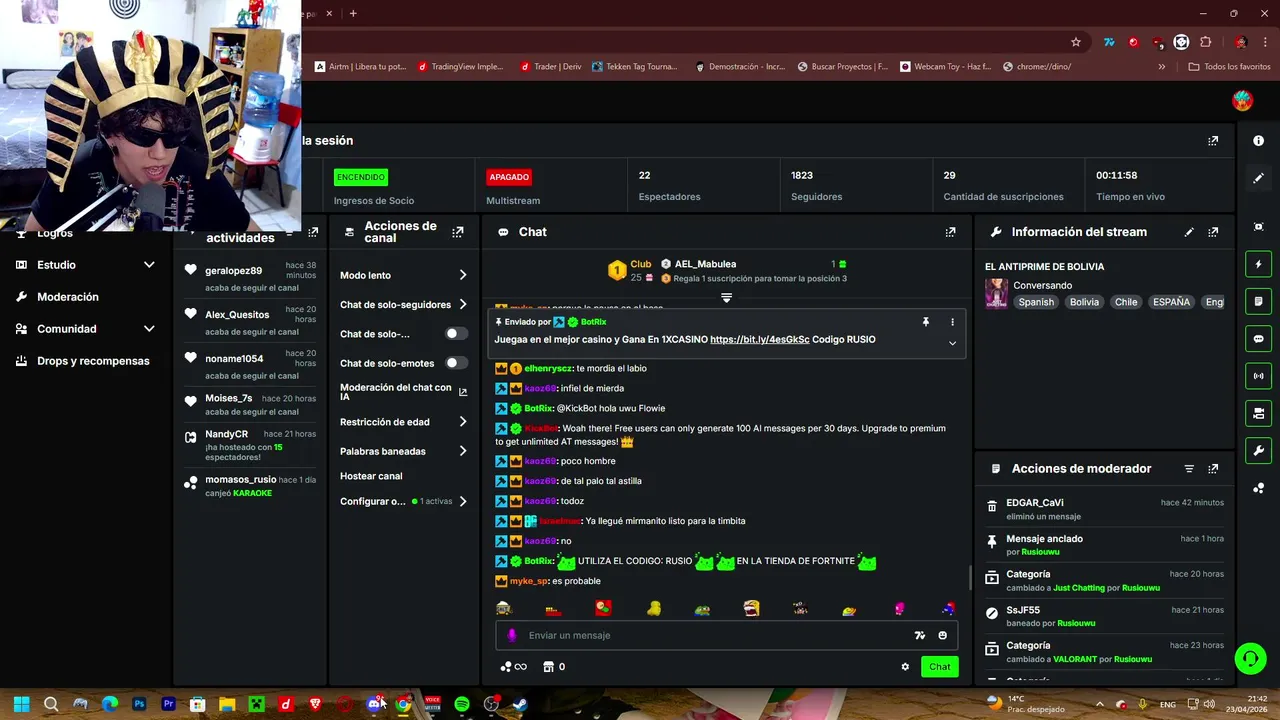Viewport: 1280px width, 720px height.
Task: Open Todos los favoritos folder
Action: click(x=1229, y=67)
